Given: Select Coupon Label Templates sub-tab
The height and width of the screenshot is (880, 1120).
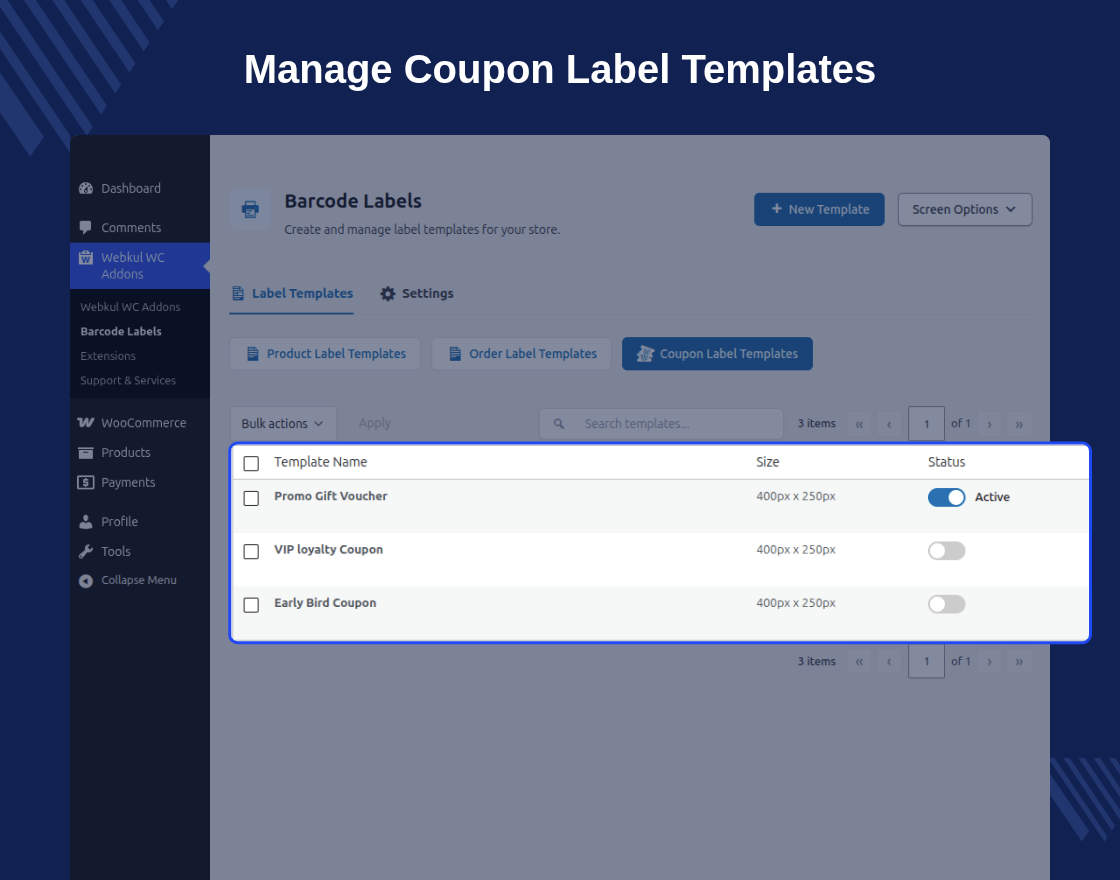Looking at the screenshot, I should click(717, 354).
